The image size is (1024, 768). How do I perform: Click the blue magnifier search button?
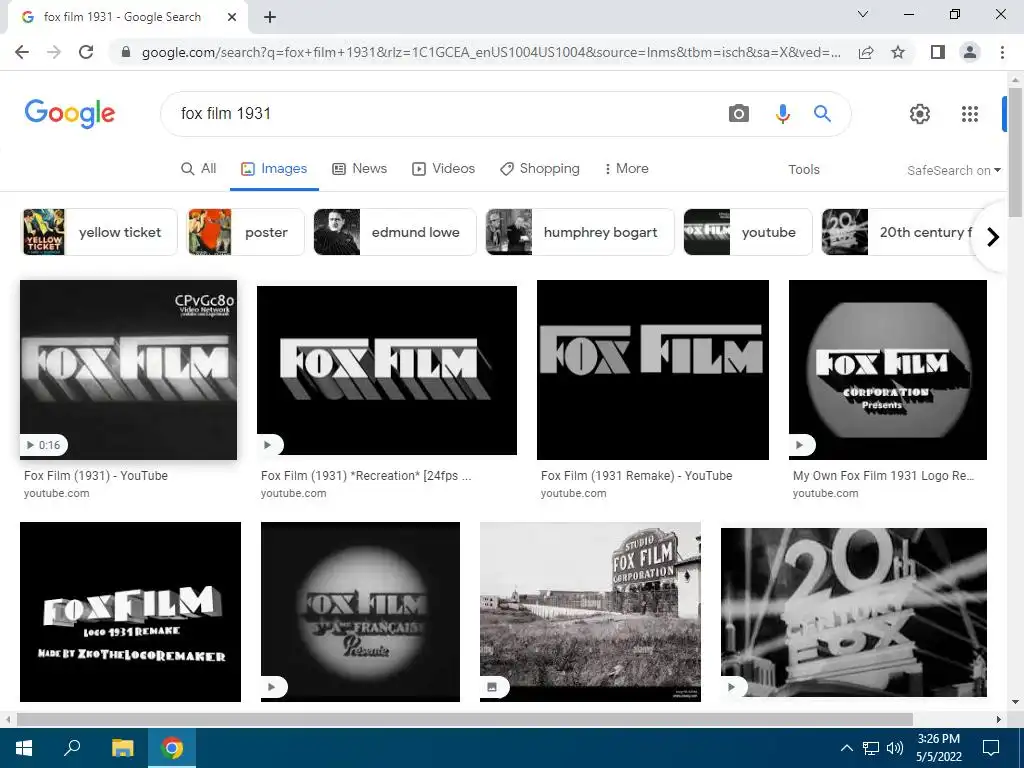822,114
